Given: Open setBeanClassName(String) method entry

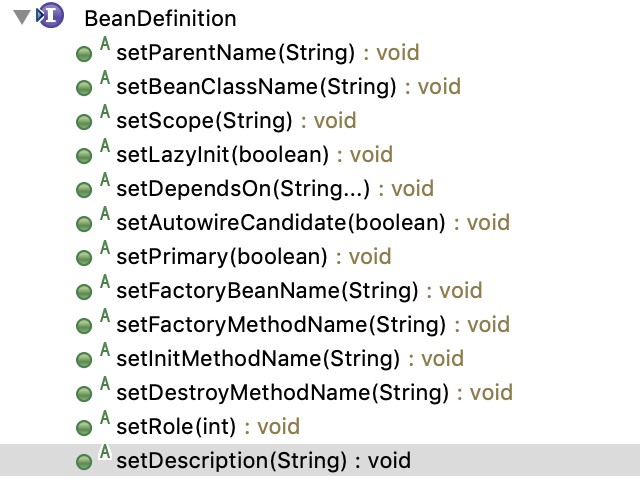Looking at the screenshot, I should click(x=256, y=86).
